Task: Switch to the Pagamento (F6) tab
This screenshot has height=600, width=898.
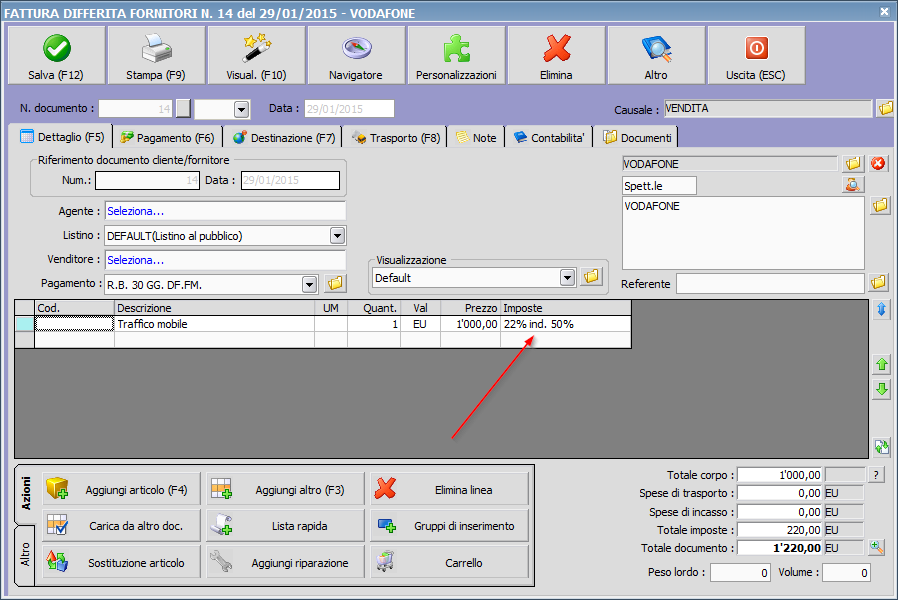Action: [167, 138]
